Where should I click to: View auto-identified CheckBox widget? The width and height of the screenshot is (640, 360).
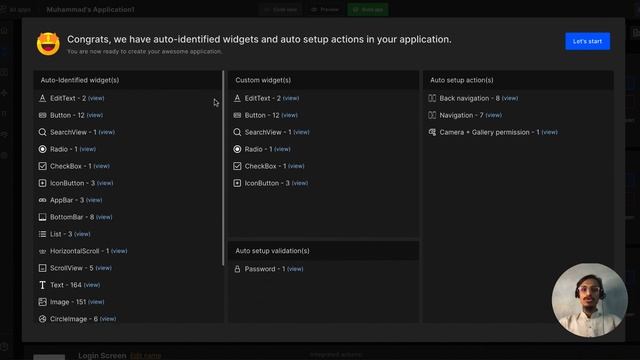click(102, 166)
